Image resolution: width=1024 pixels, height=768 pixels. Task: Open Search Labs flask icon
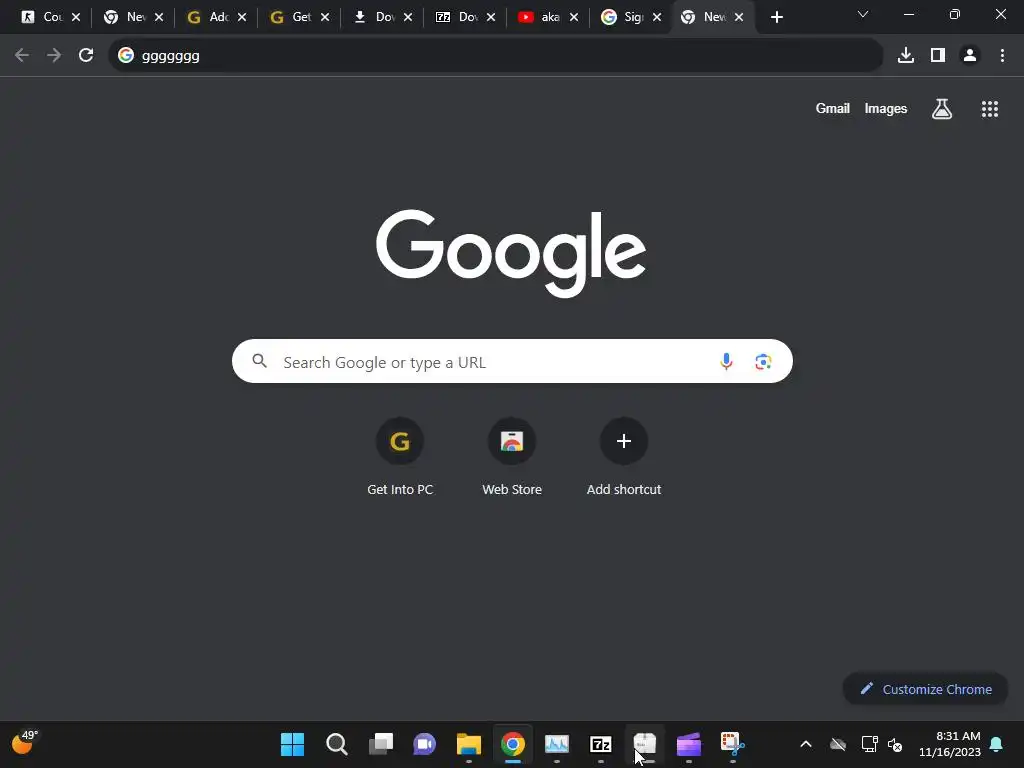[942, 109]
